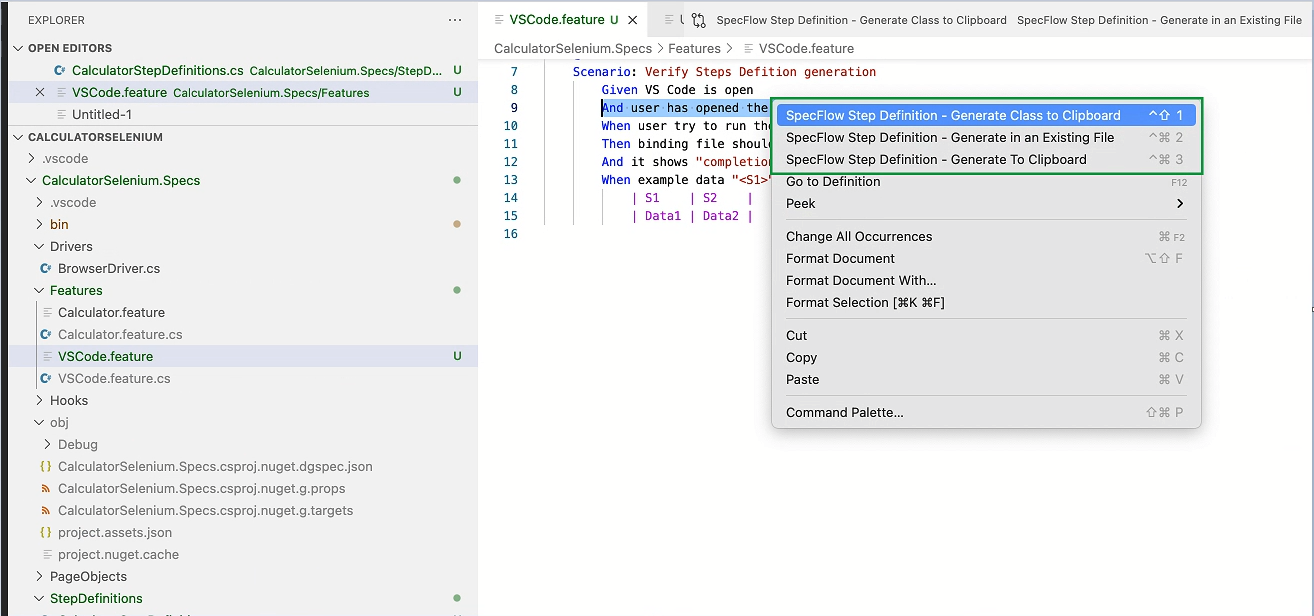Click the EXPLORER panel title

tap(56, 20)
